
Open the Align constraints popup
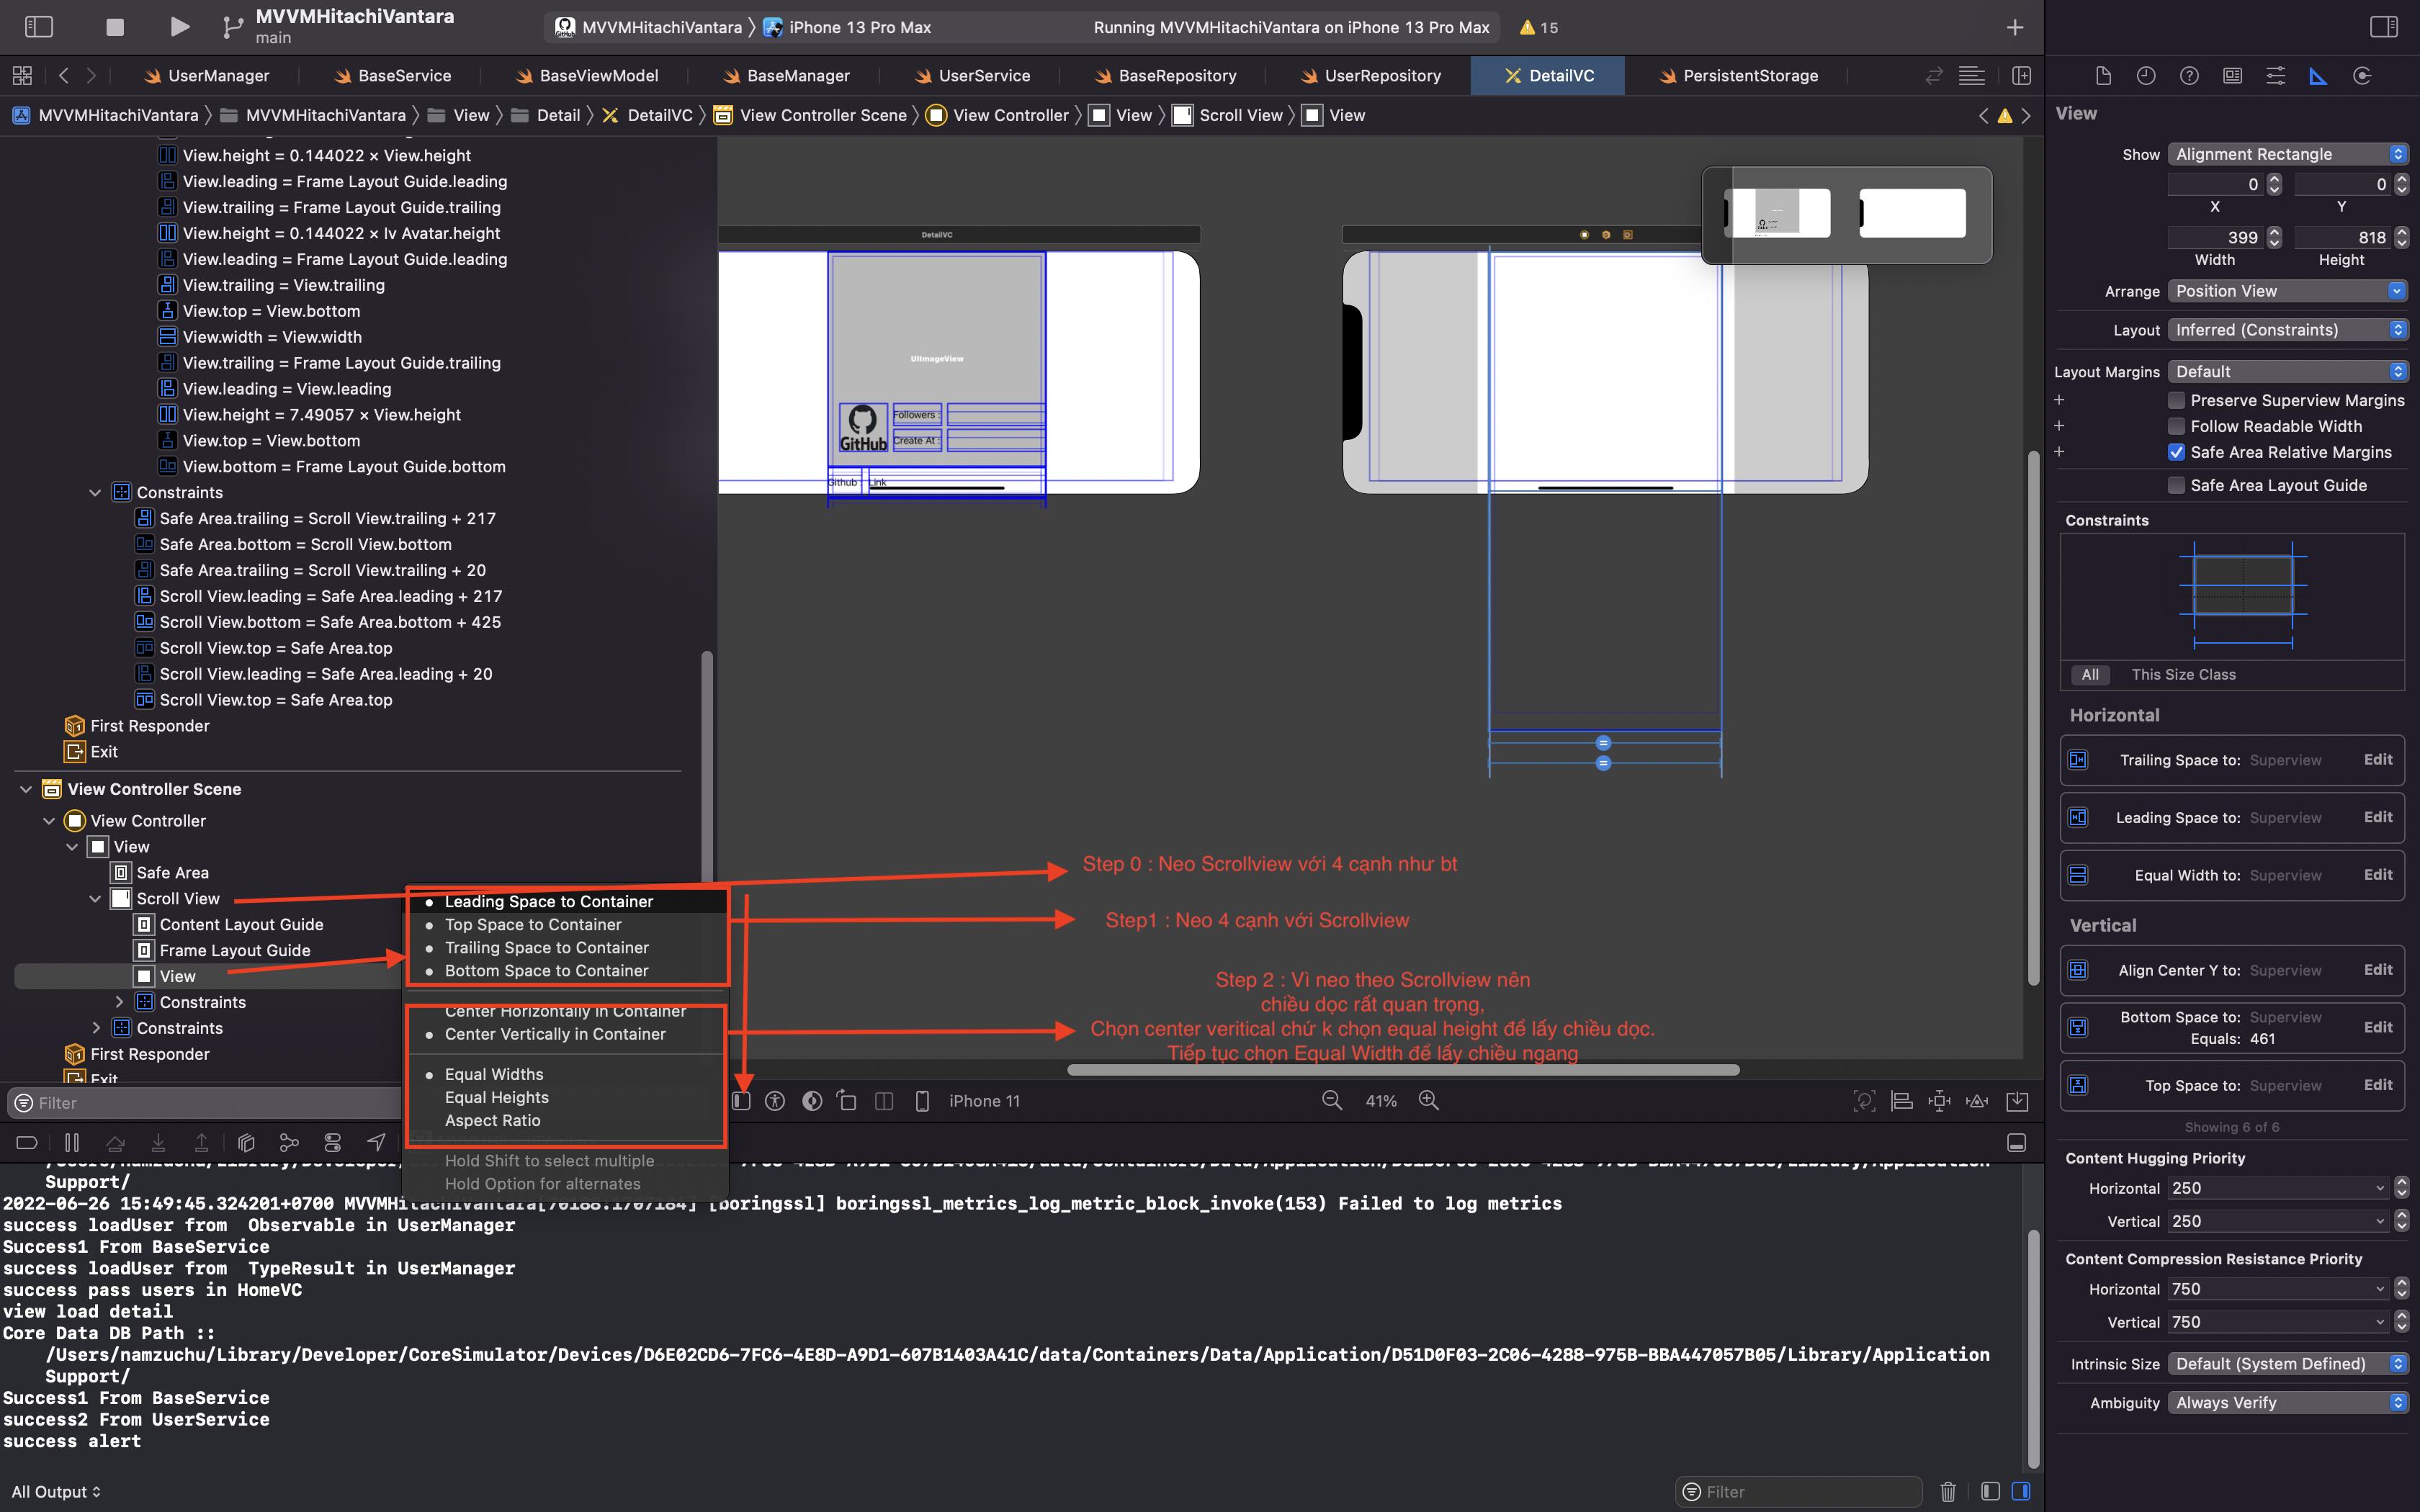coord(1902,1101)
